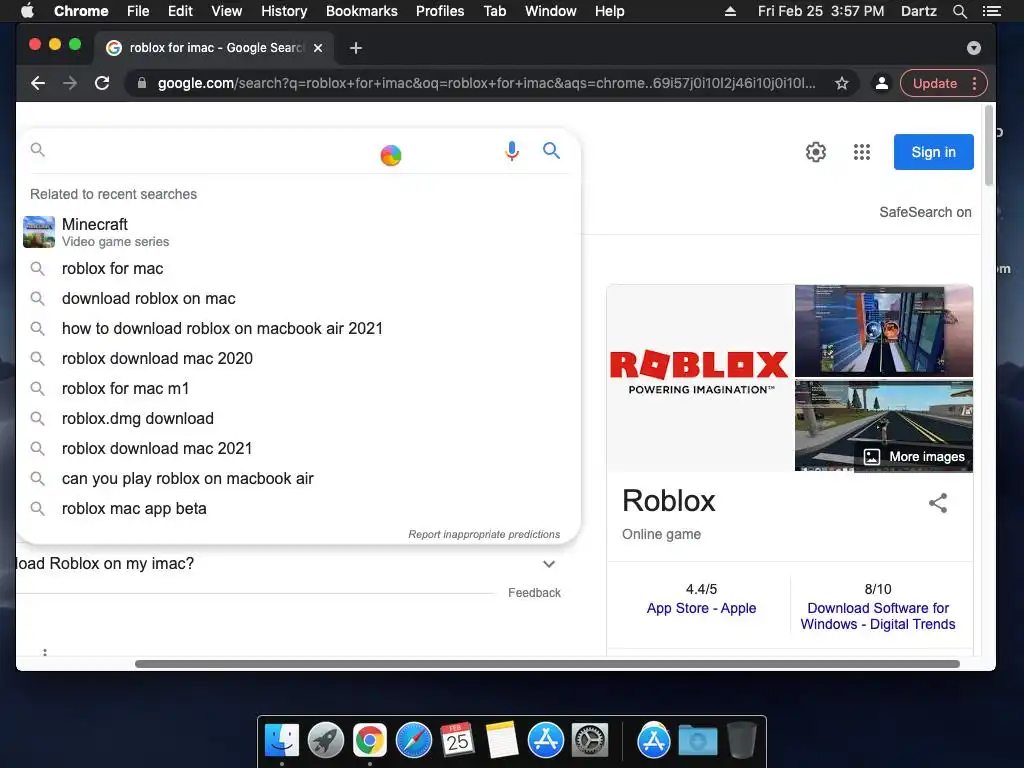Click the address bar URL
This screenshot has height=768, width=1024.
pos(487,83)
